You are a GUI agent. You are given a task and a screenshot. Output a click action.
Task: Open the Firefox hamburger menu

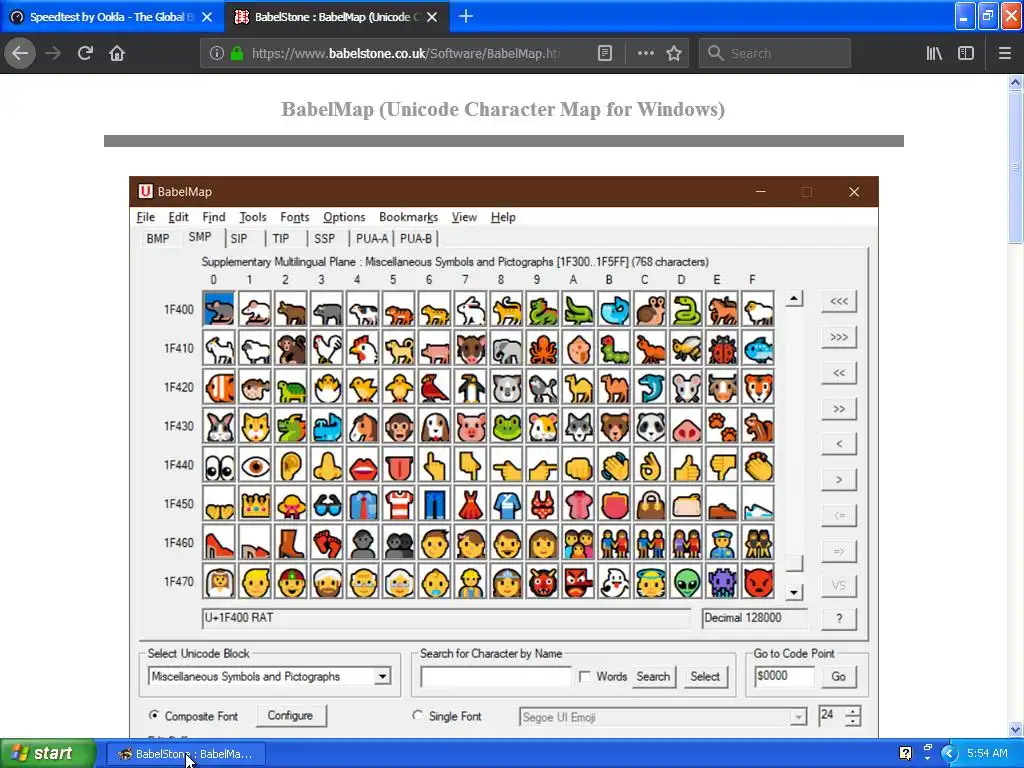[1004, 54]
